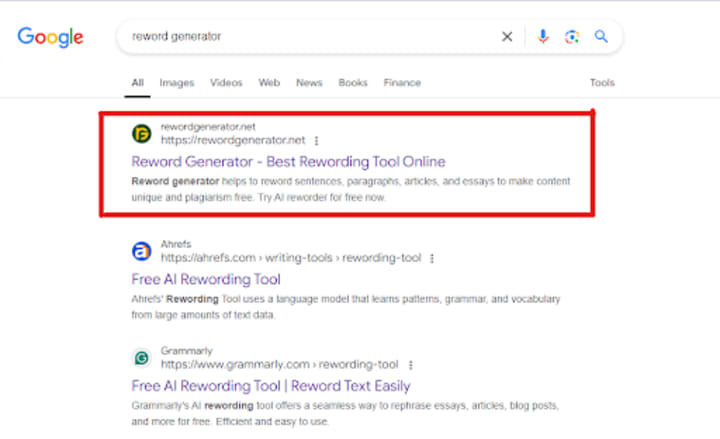This screenshot has height=439, width=720.
Task: Click the 'rewordgenerator.net' site name
Action: 208,127
